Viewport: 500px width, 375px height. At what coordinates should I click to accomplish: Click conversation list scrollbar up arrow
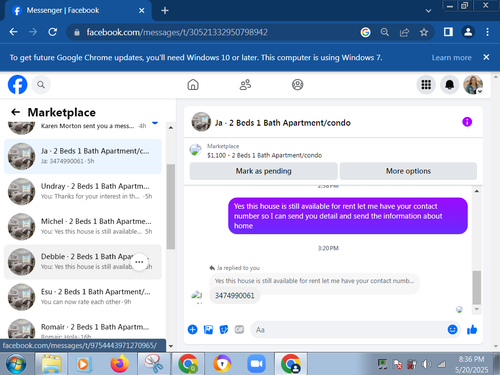coord(171,128)
